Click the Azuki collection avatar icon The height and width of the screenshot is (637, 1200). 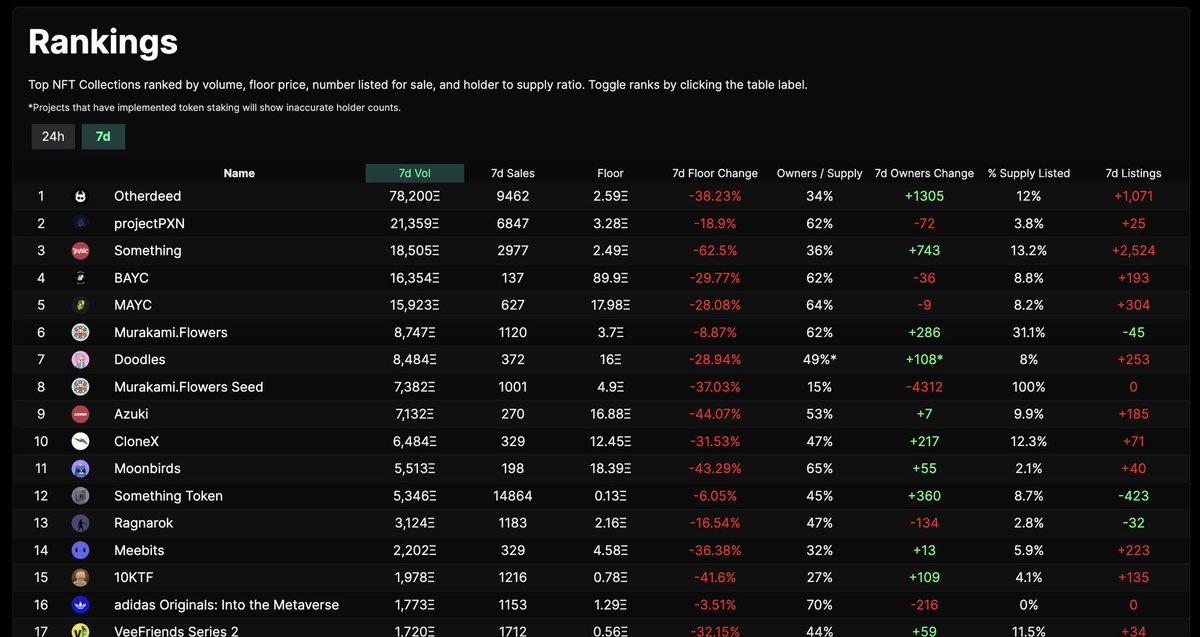[80, 414]
